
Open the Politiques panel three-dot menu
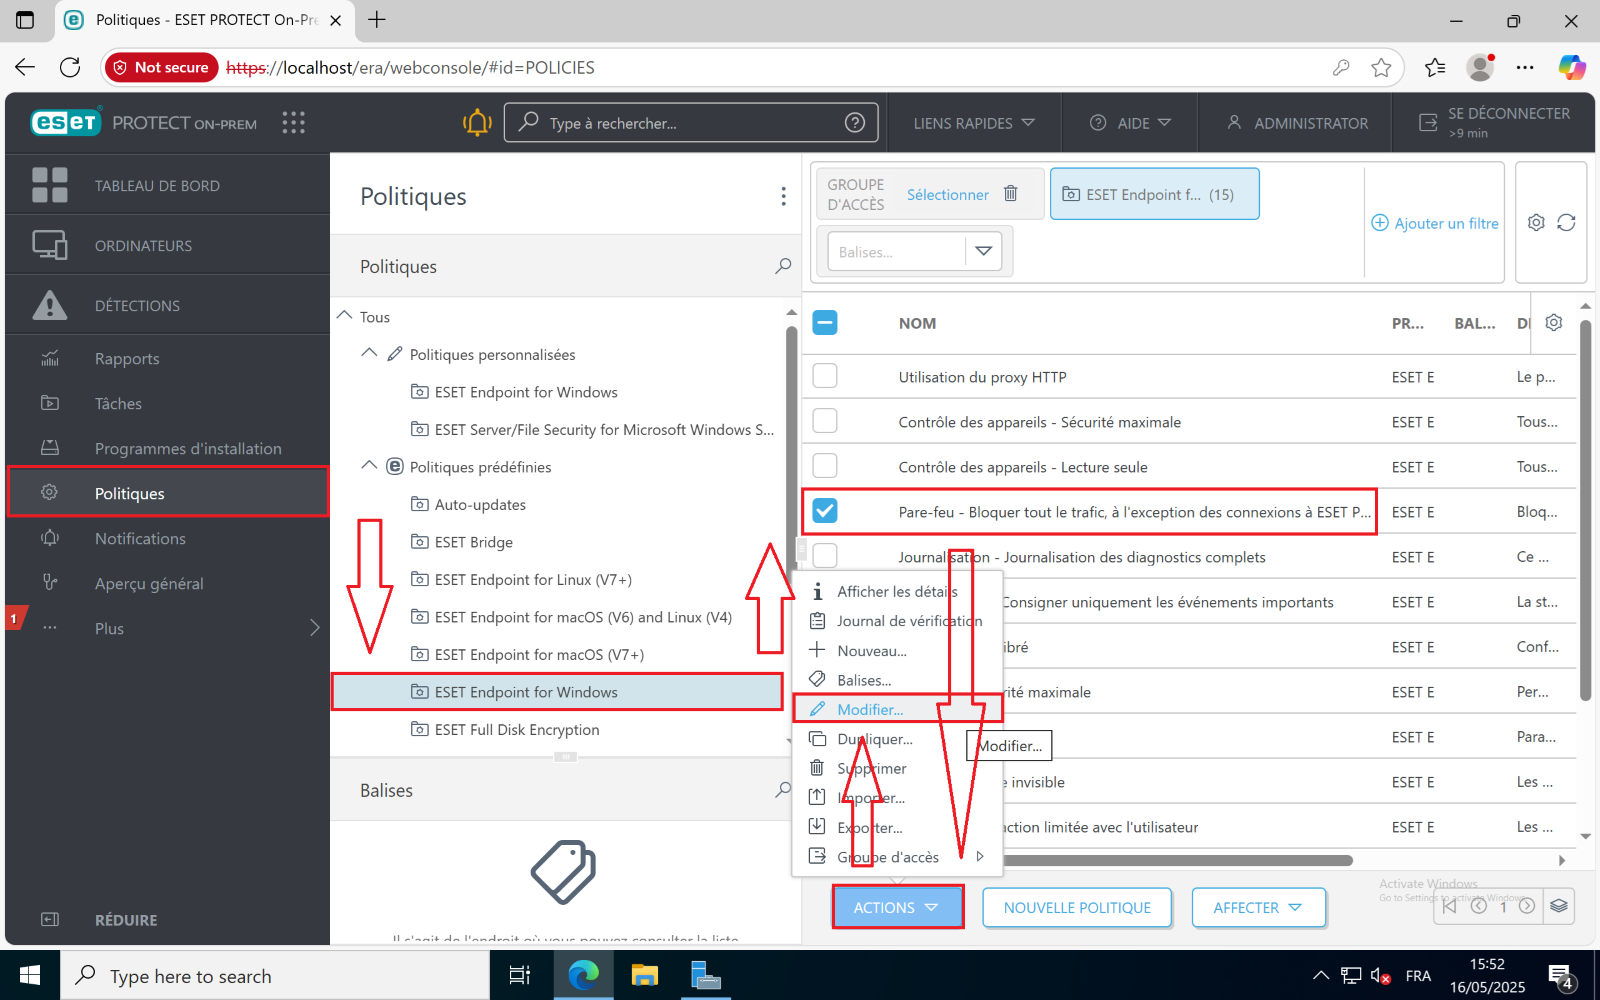point(783,196)
